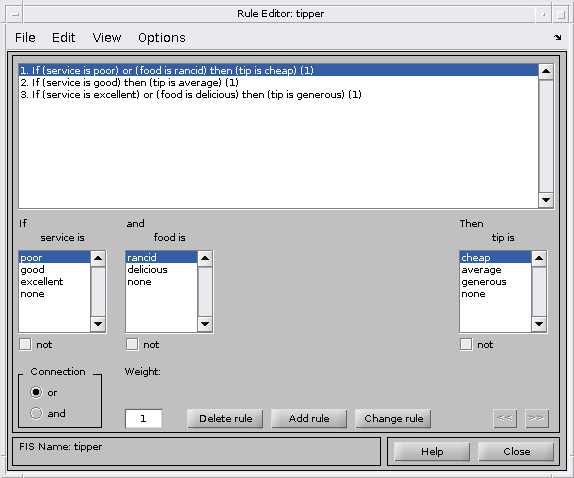Image resolution: width=574 pixels, height=478 pixels.
Task: Click food list scroll down arrow
Action: coord(205,324)
